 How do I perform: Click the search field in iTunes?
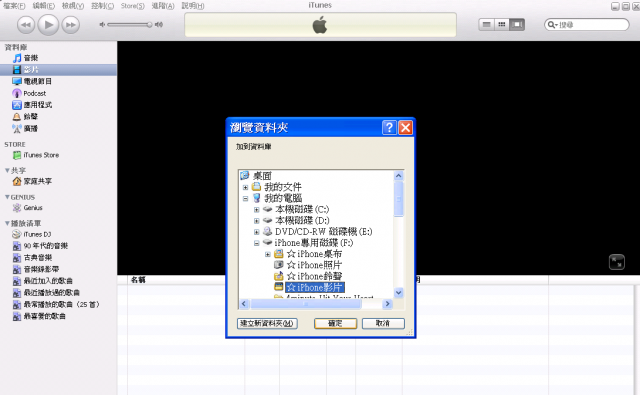[x=587, y=25]
